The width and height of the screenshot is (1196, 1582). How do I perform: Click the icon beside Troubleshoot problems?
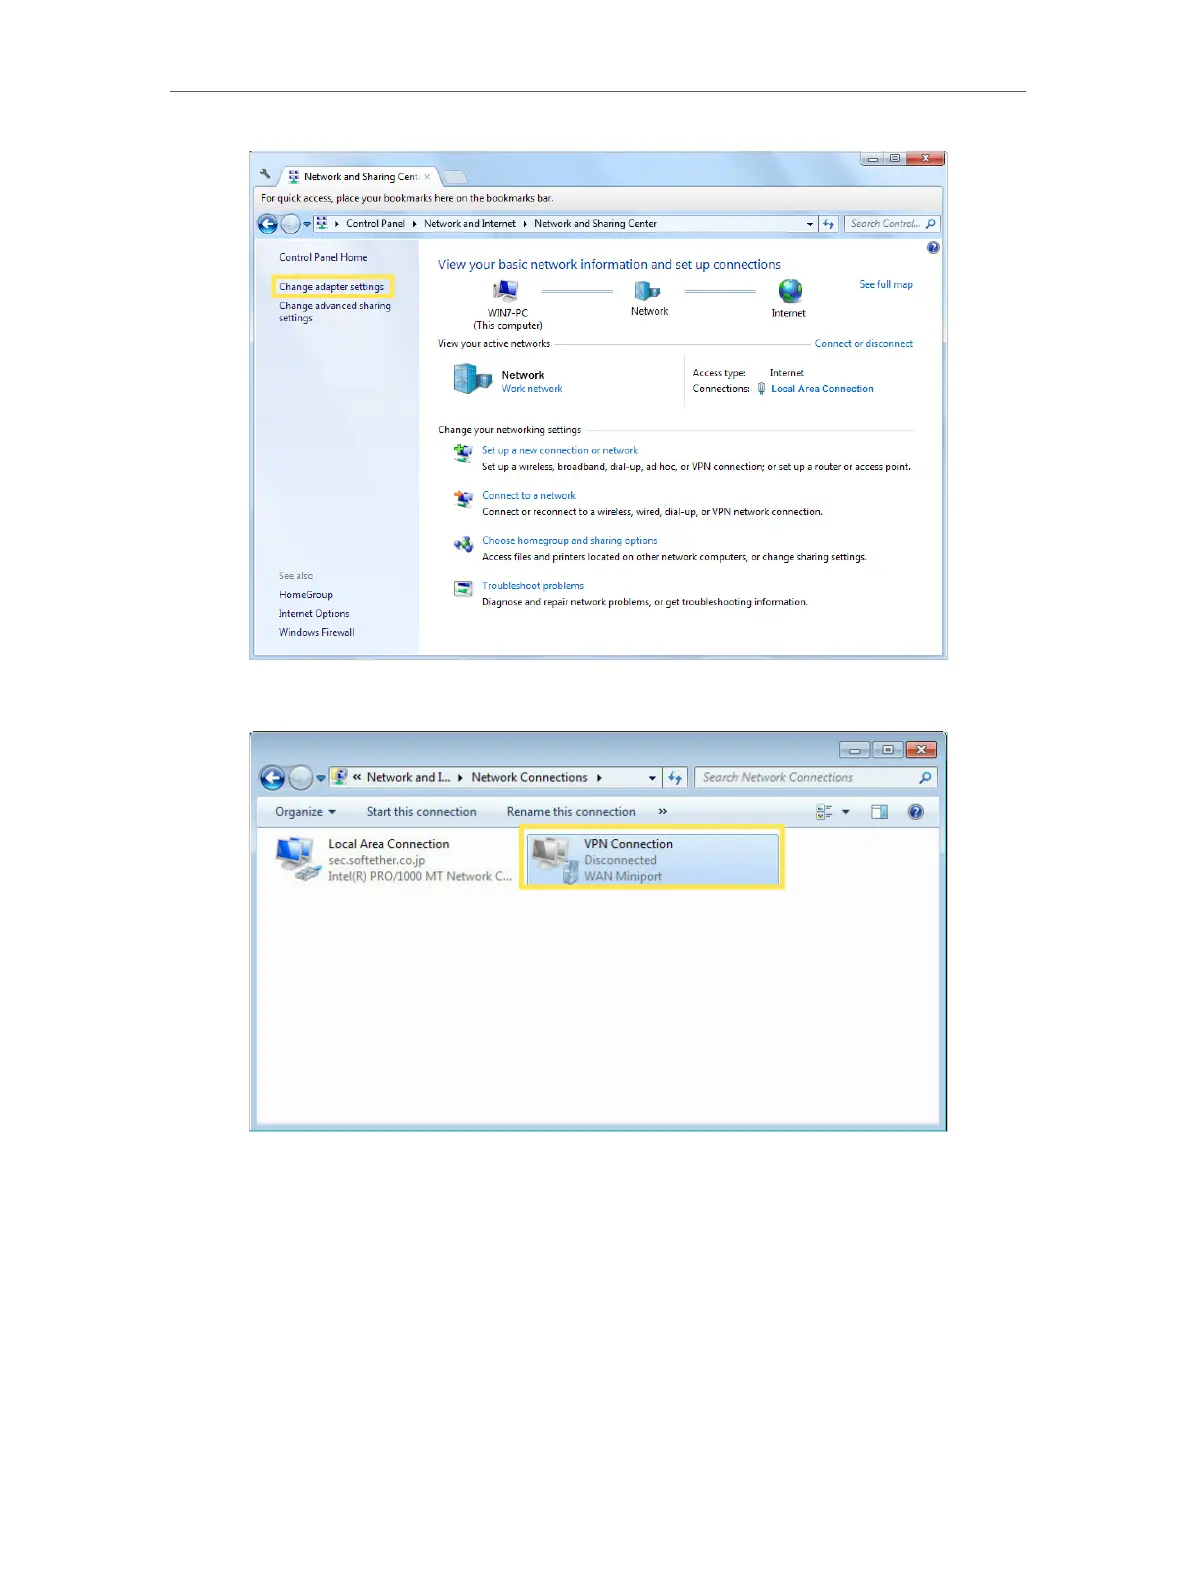click(463, 589)
